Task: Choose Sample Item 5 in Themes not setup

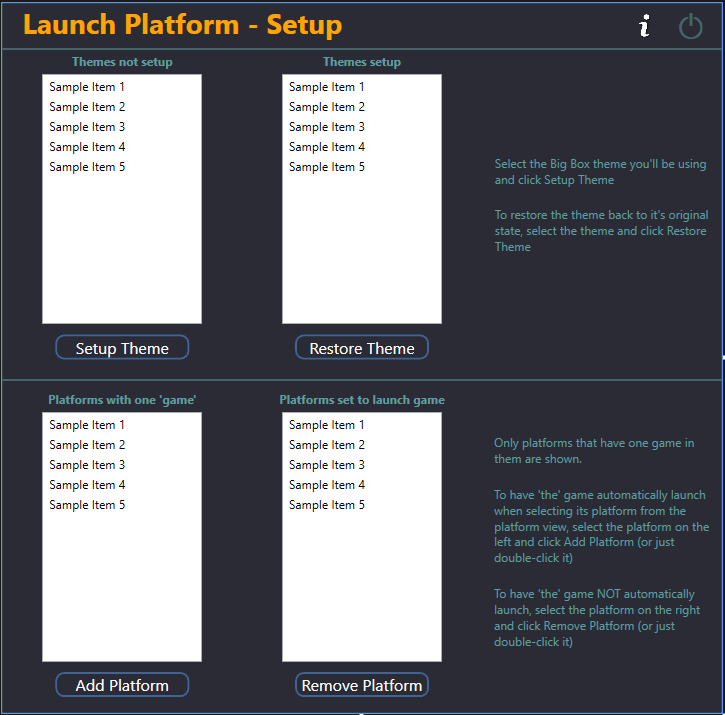Action: [87, 167]
